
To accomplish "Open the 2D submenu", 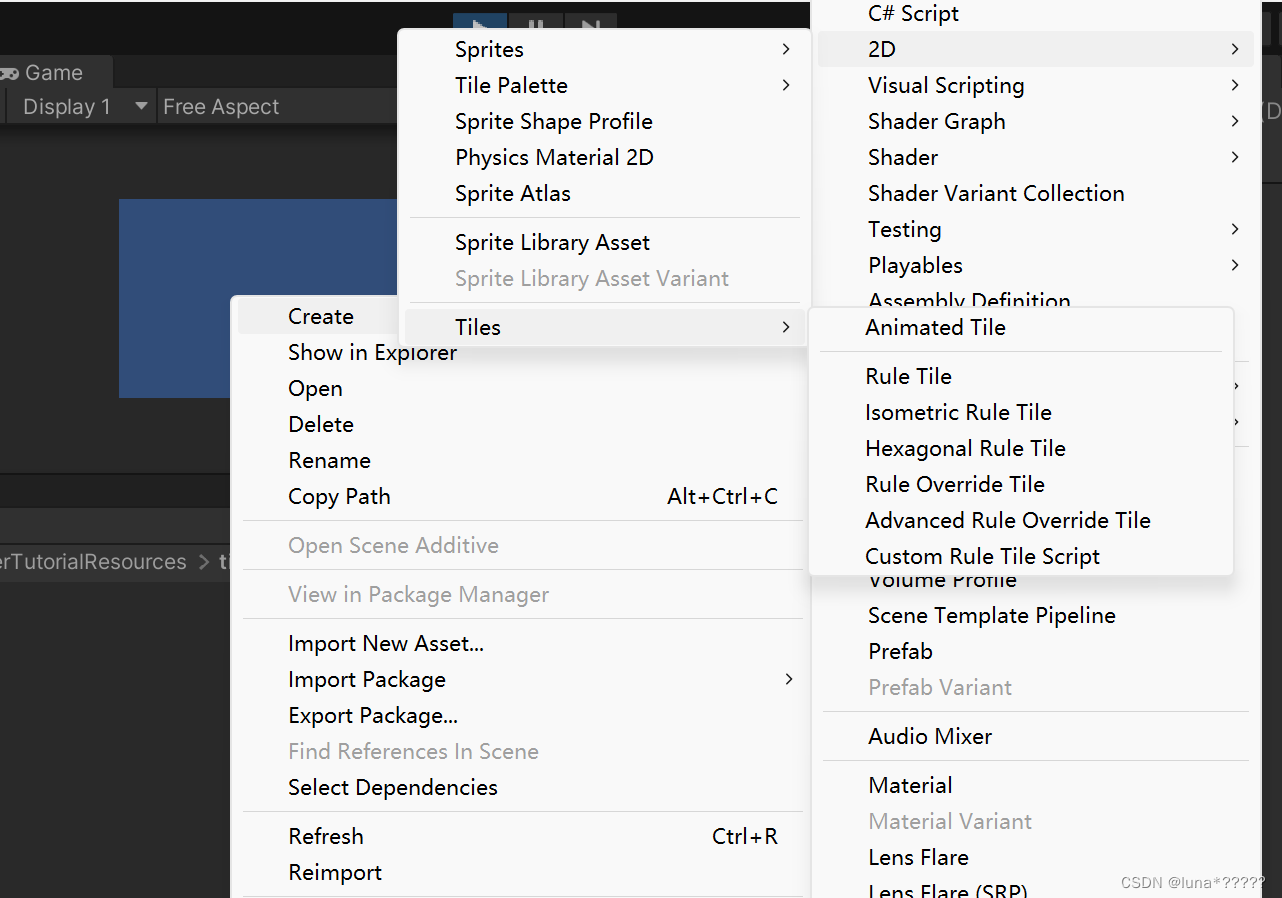I will [x=1036, y=50].
